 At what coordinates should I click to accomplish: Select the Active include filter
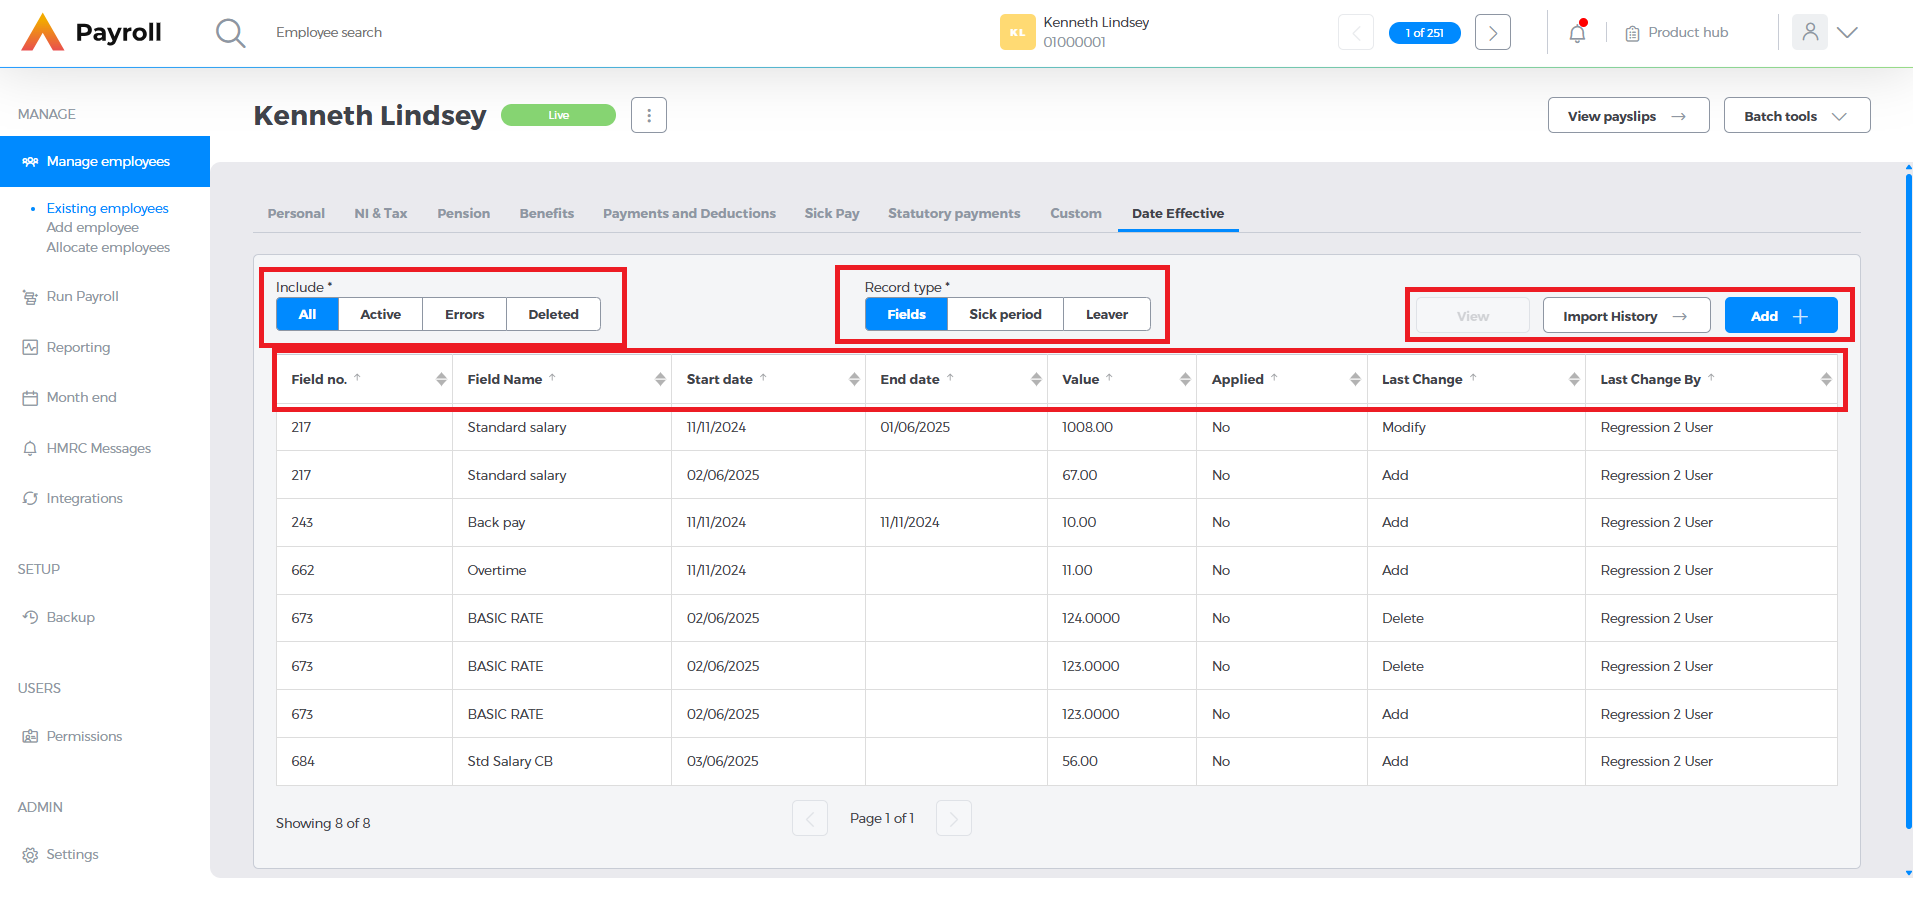pos(380,314)
